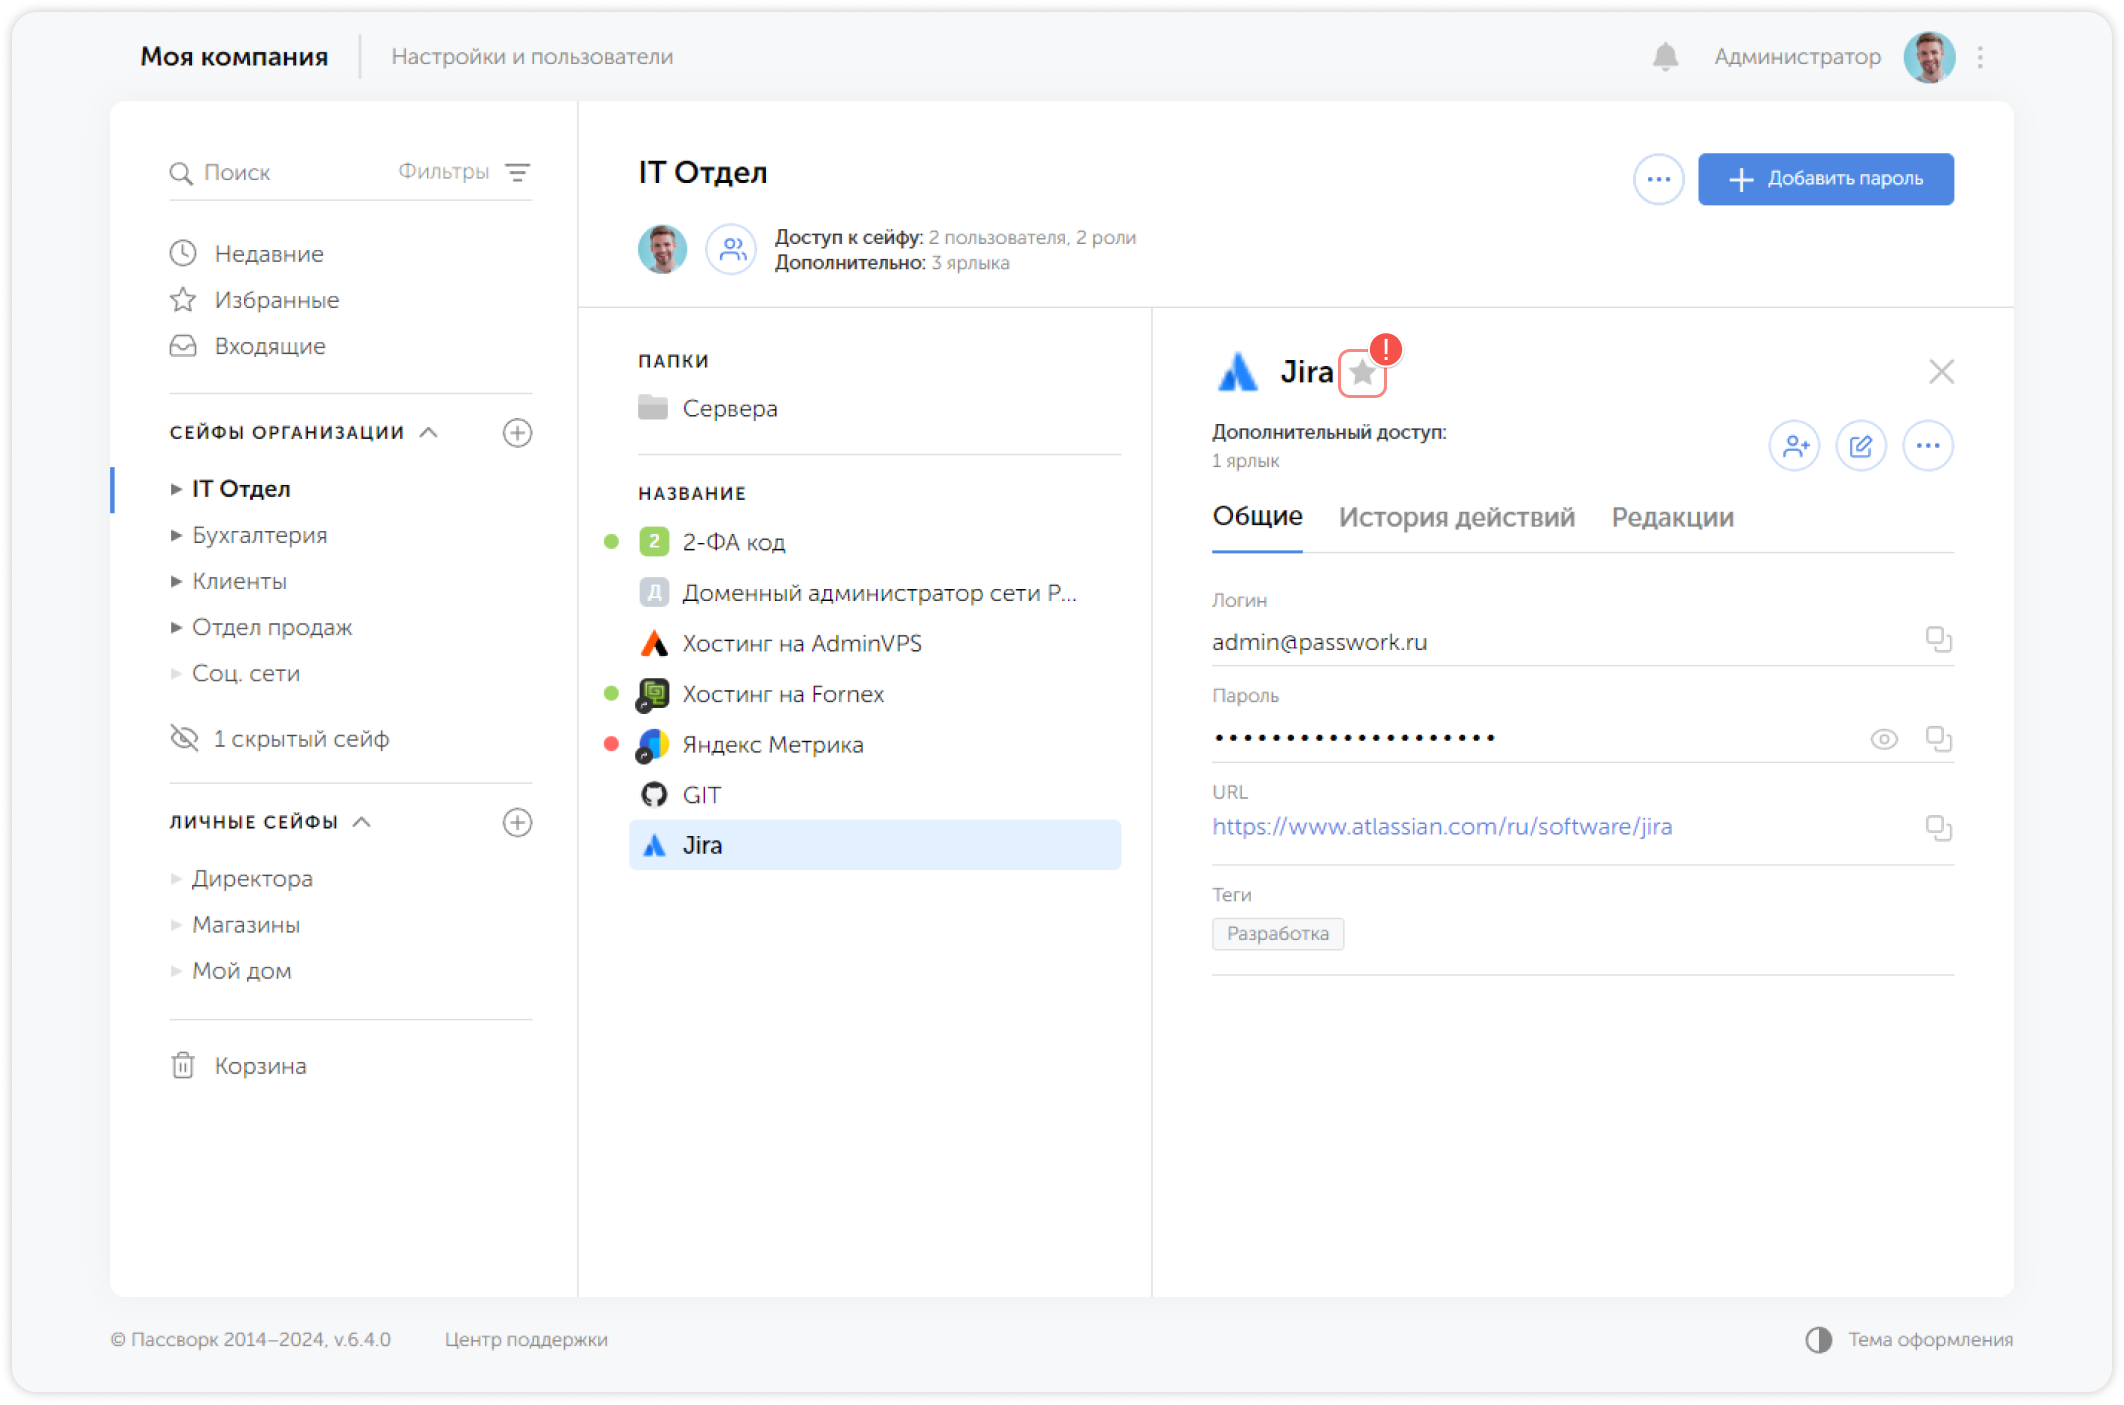Reveal password with eye icon
The height and width of the screenshot is (1405, 2124).
[x=1884, y=739]
